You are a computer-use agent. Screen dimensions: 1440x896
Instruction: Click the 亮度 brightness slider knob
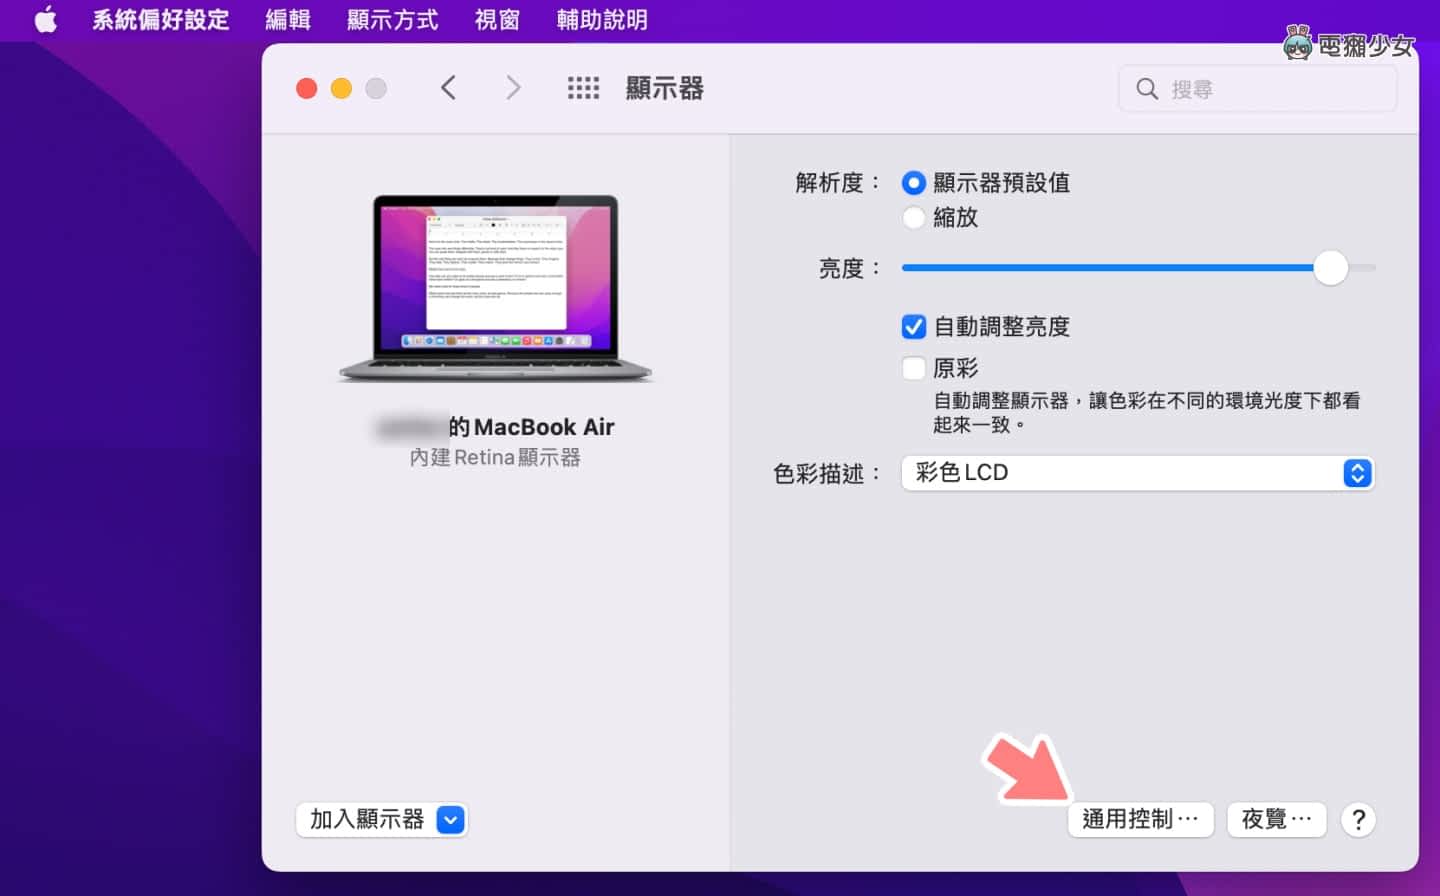1330,268
